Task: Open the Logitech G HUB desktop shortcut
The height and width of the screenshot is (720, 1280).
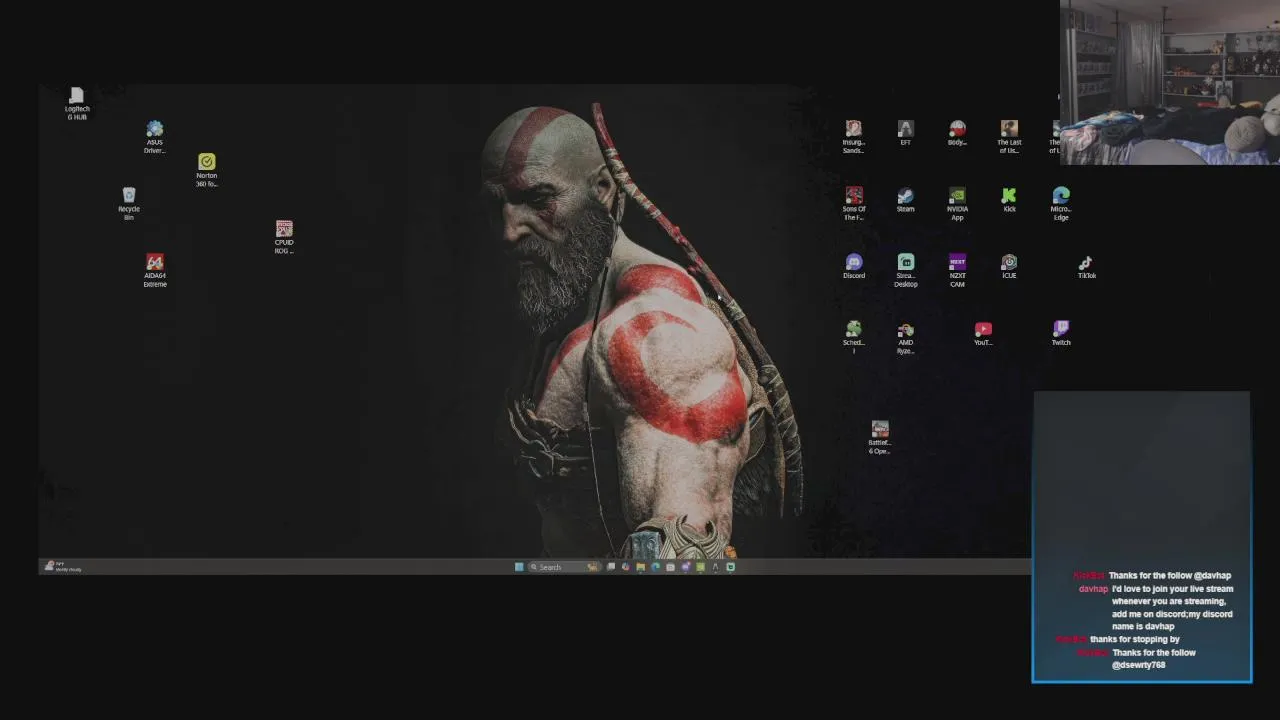Action: click(77, 104)
